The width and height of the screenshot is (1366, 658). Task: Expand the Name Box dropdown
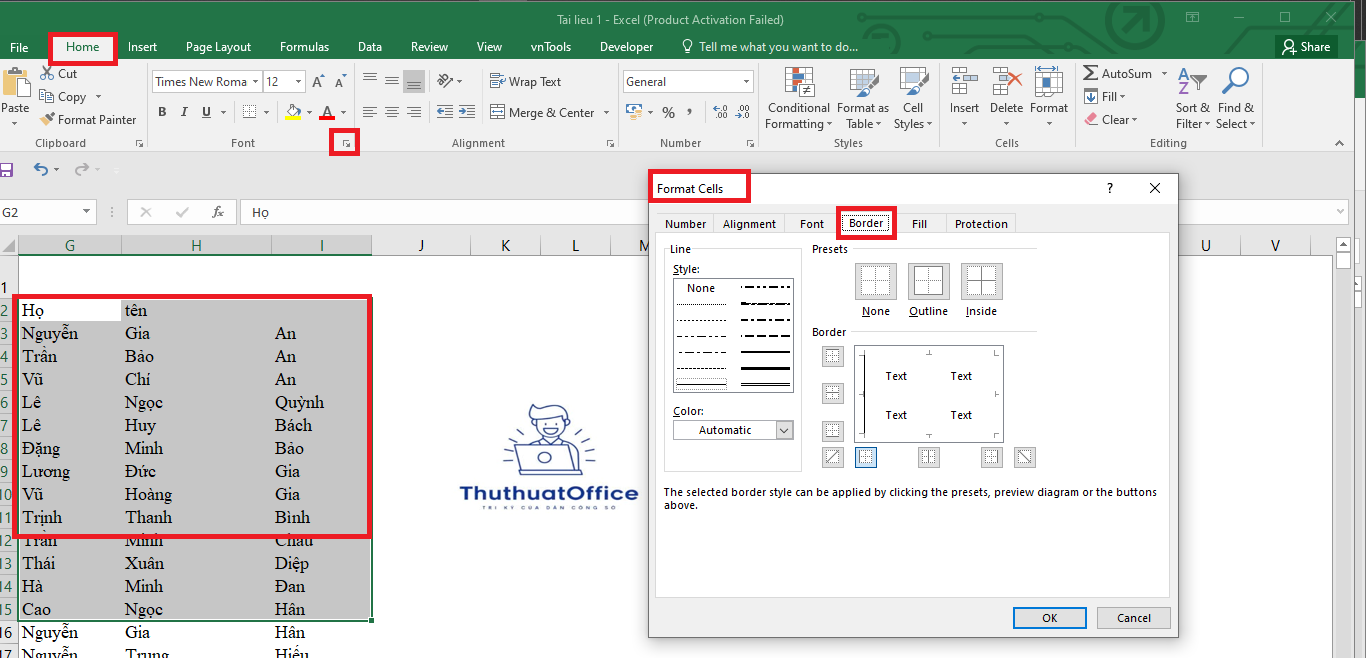[87, 212]
